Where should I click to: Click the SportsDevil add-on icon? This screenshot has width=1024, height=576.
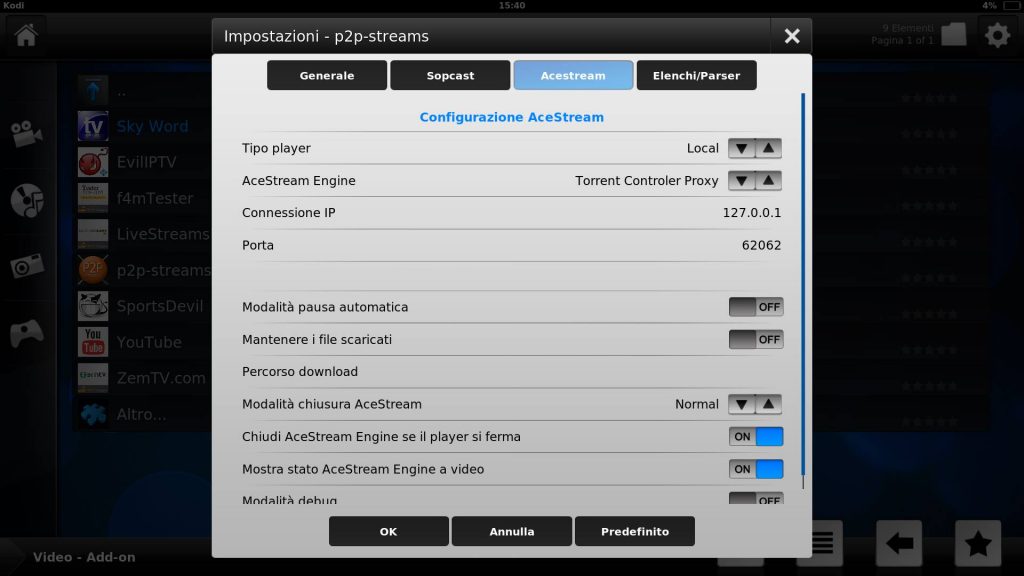[x=93, y=306]
